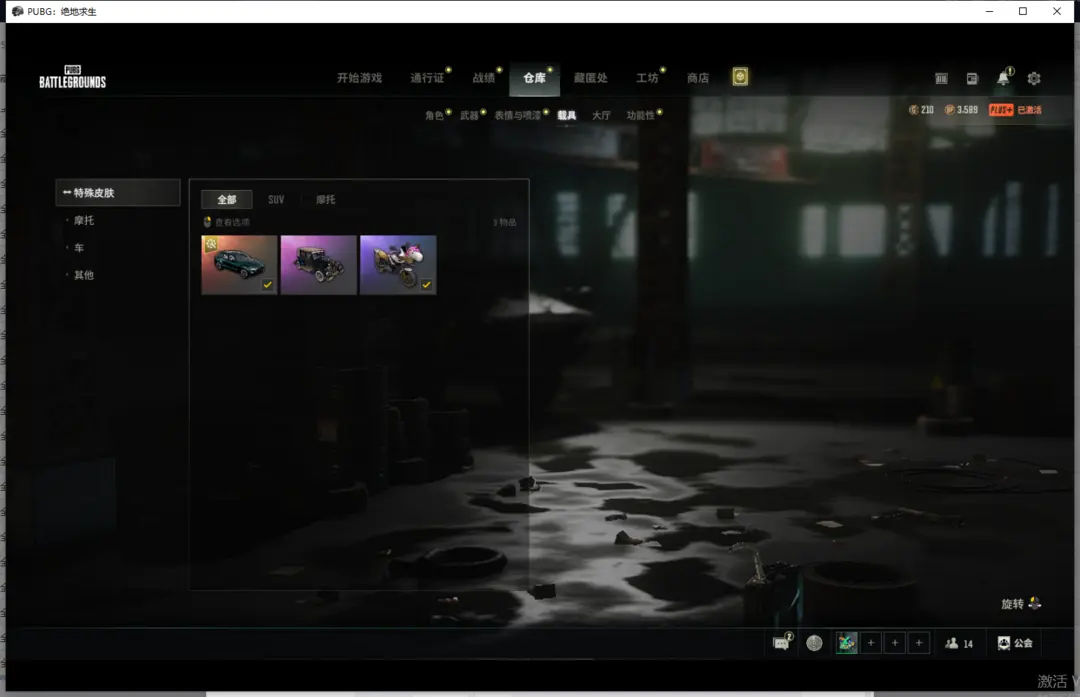Open the barcode-style icon in top-right header

(941, 79)
